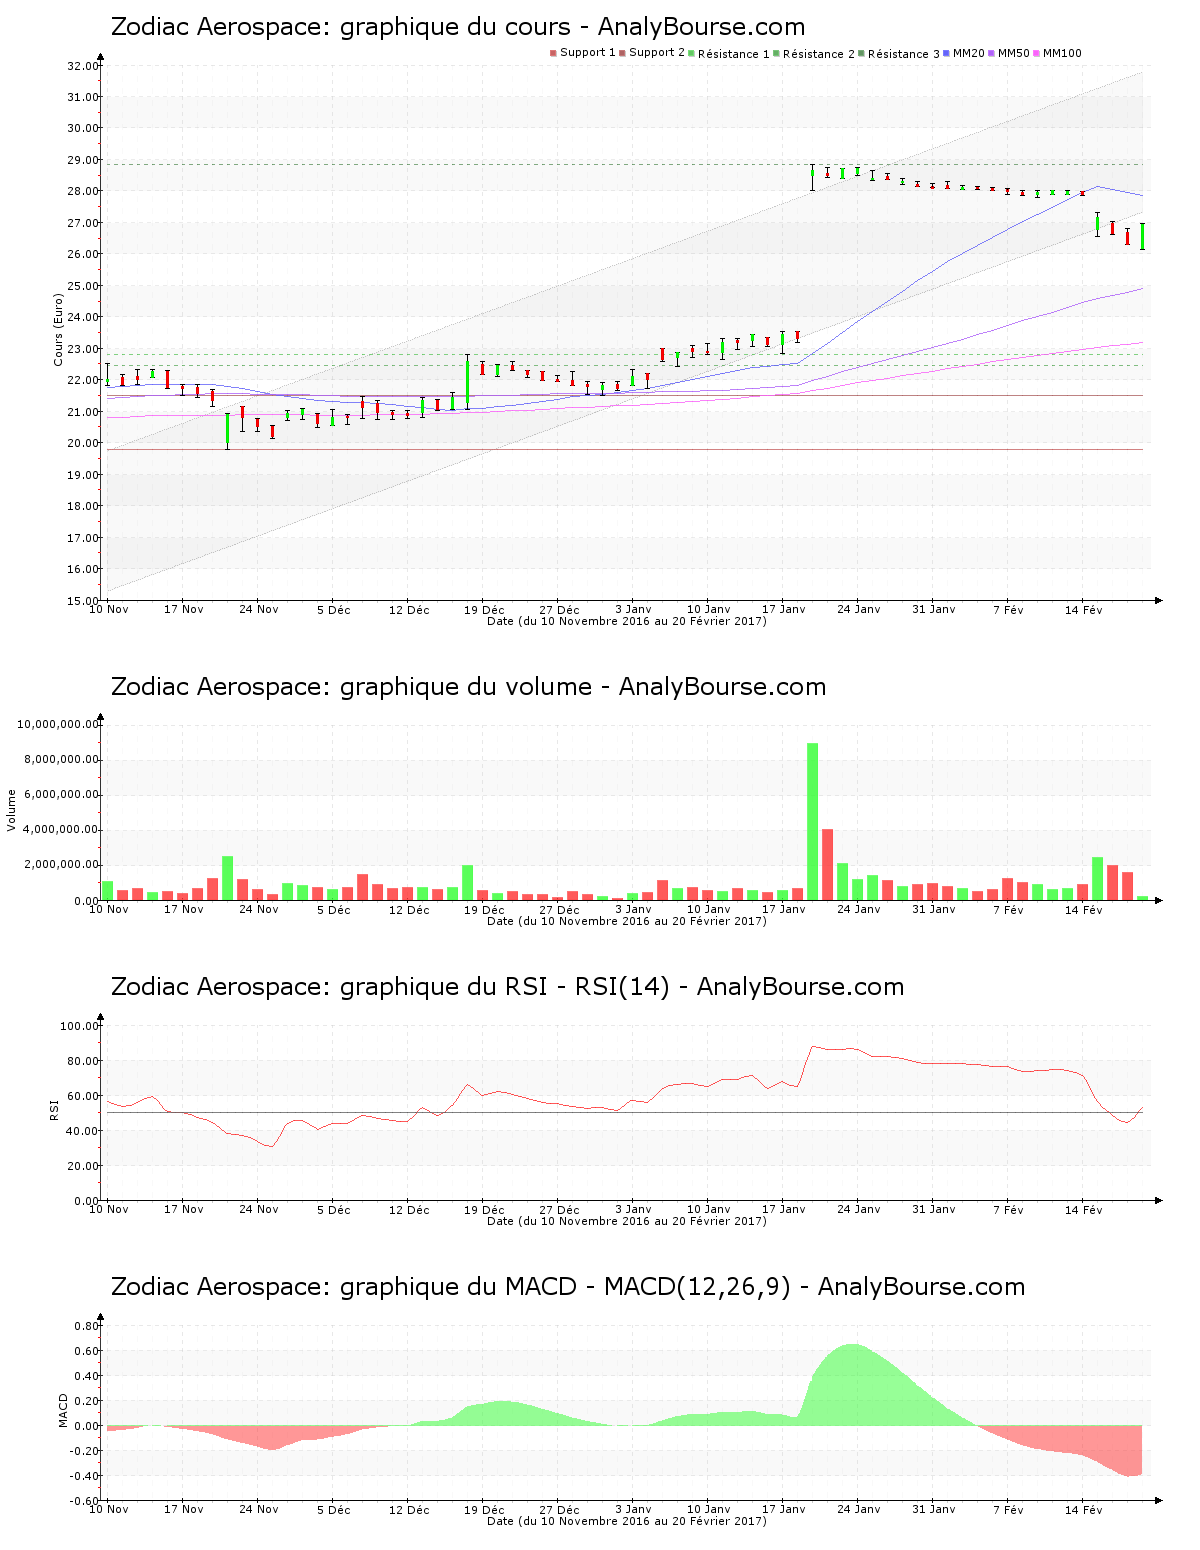Click the date range caption under volume chart
The width and height of the screenshot is (1200, 1550).
627,921
